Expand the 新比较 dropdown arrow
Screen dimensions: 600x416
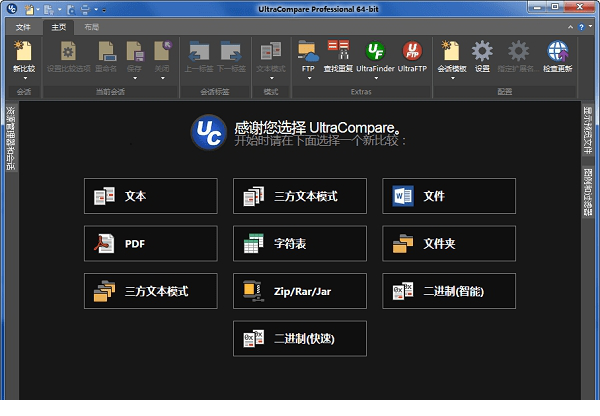click(25, 78)
